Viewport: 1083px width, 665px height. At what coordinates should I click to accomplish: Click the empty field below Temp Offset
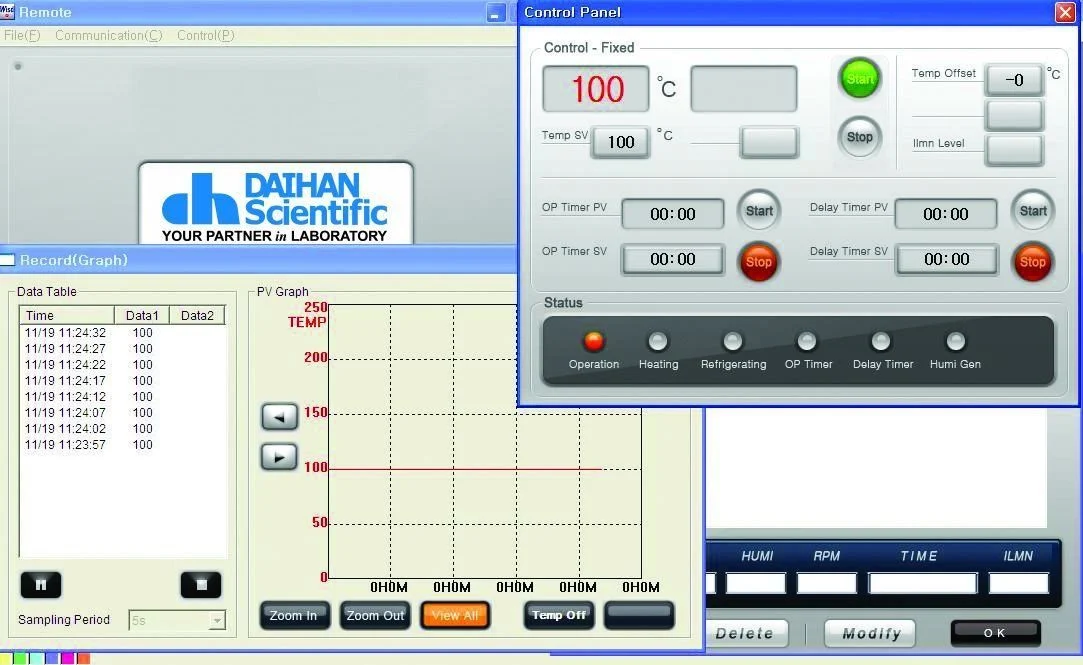1013,115
